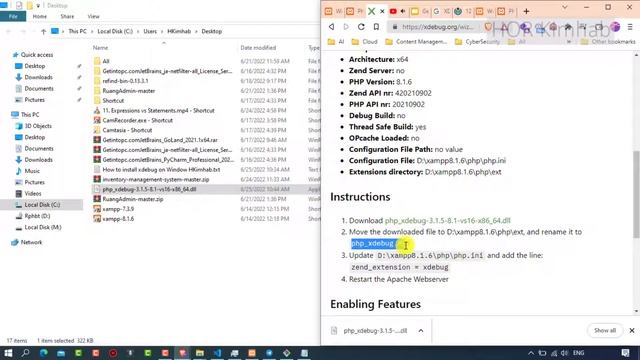Click the browser address bar
Screen dimensions: 640x360
click(437, 27)
